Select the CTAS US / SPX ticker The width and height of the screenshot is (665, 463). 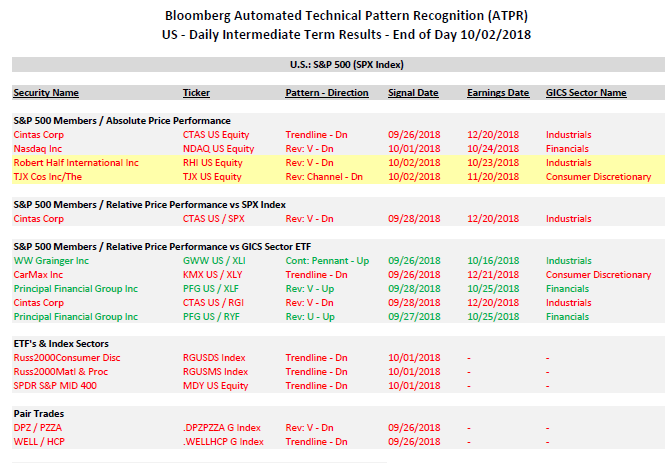coord(213,219)
